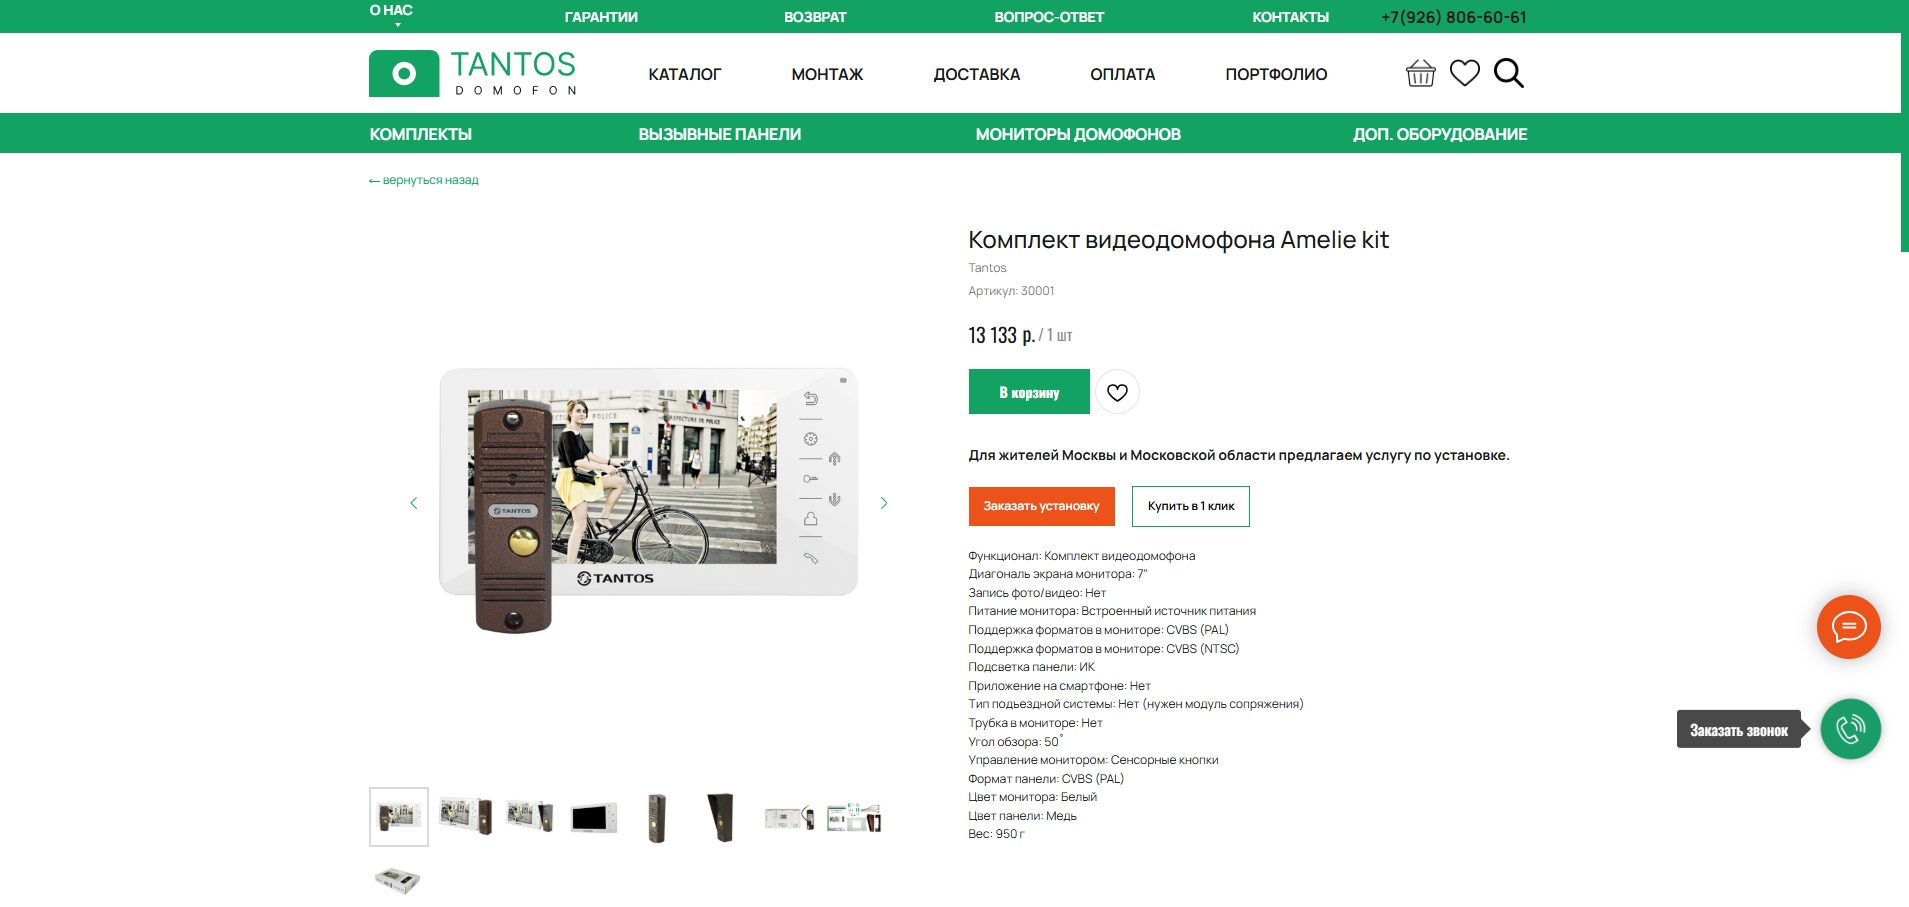Open МОНИТОРЫ ДОМОФОНОВ category tab
Screen dimensions: 1909x907
(1078, 134)
